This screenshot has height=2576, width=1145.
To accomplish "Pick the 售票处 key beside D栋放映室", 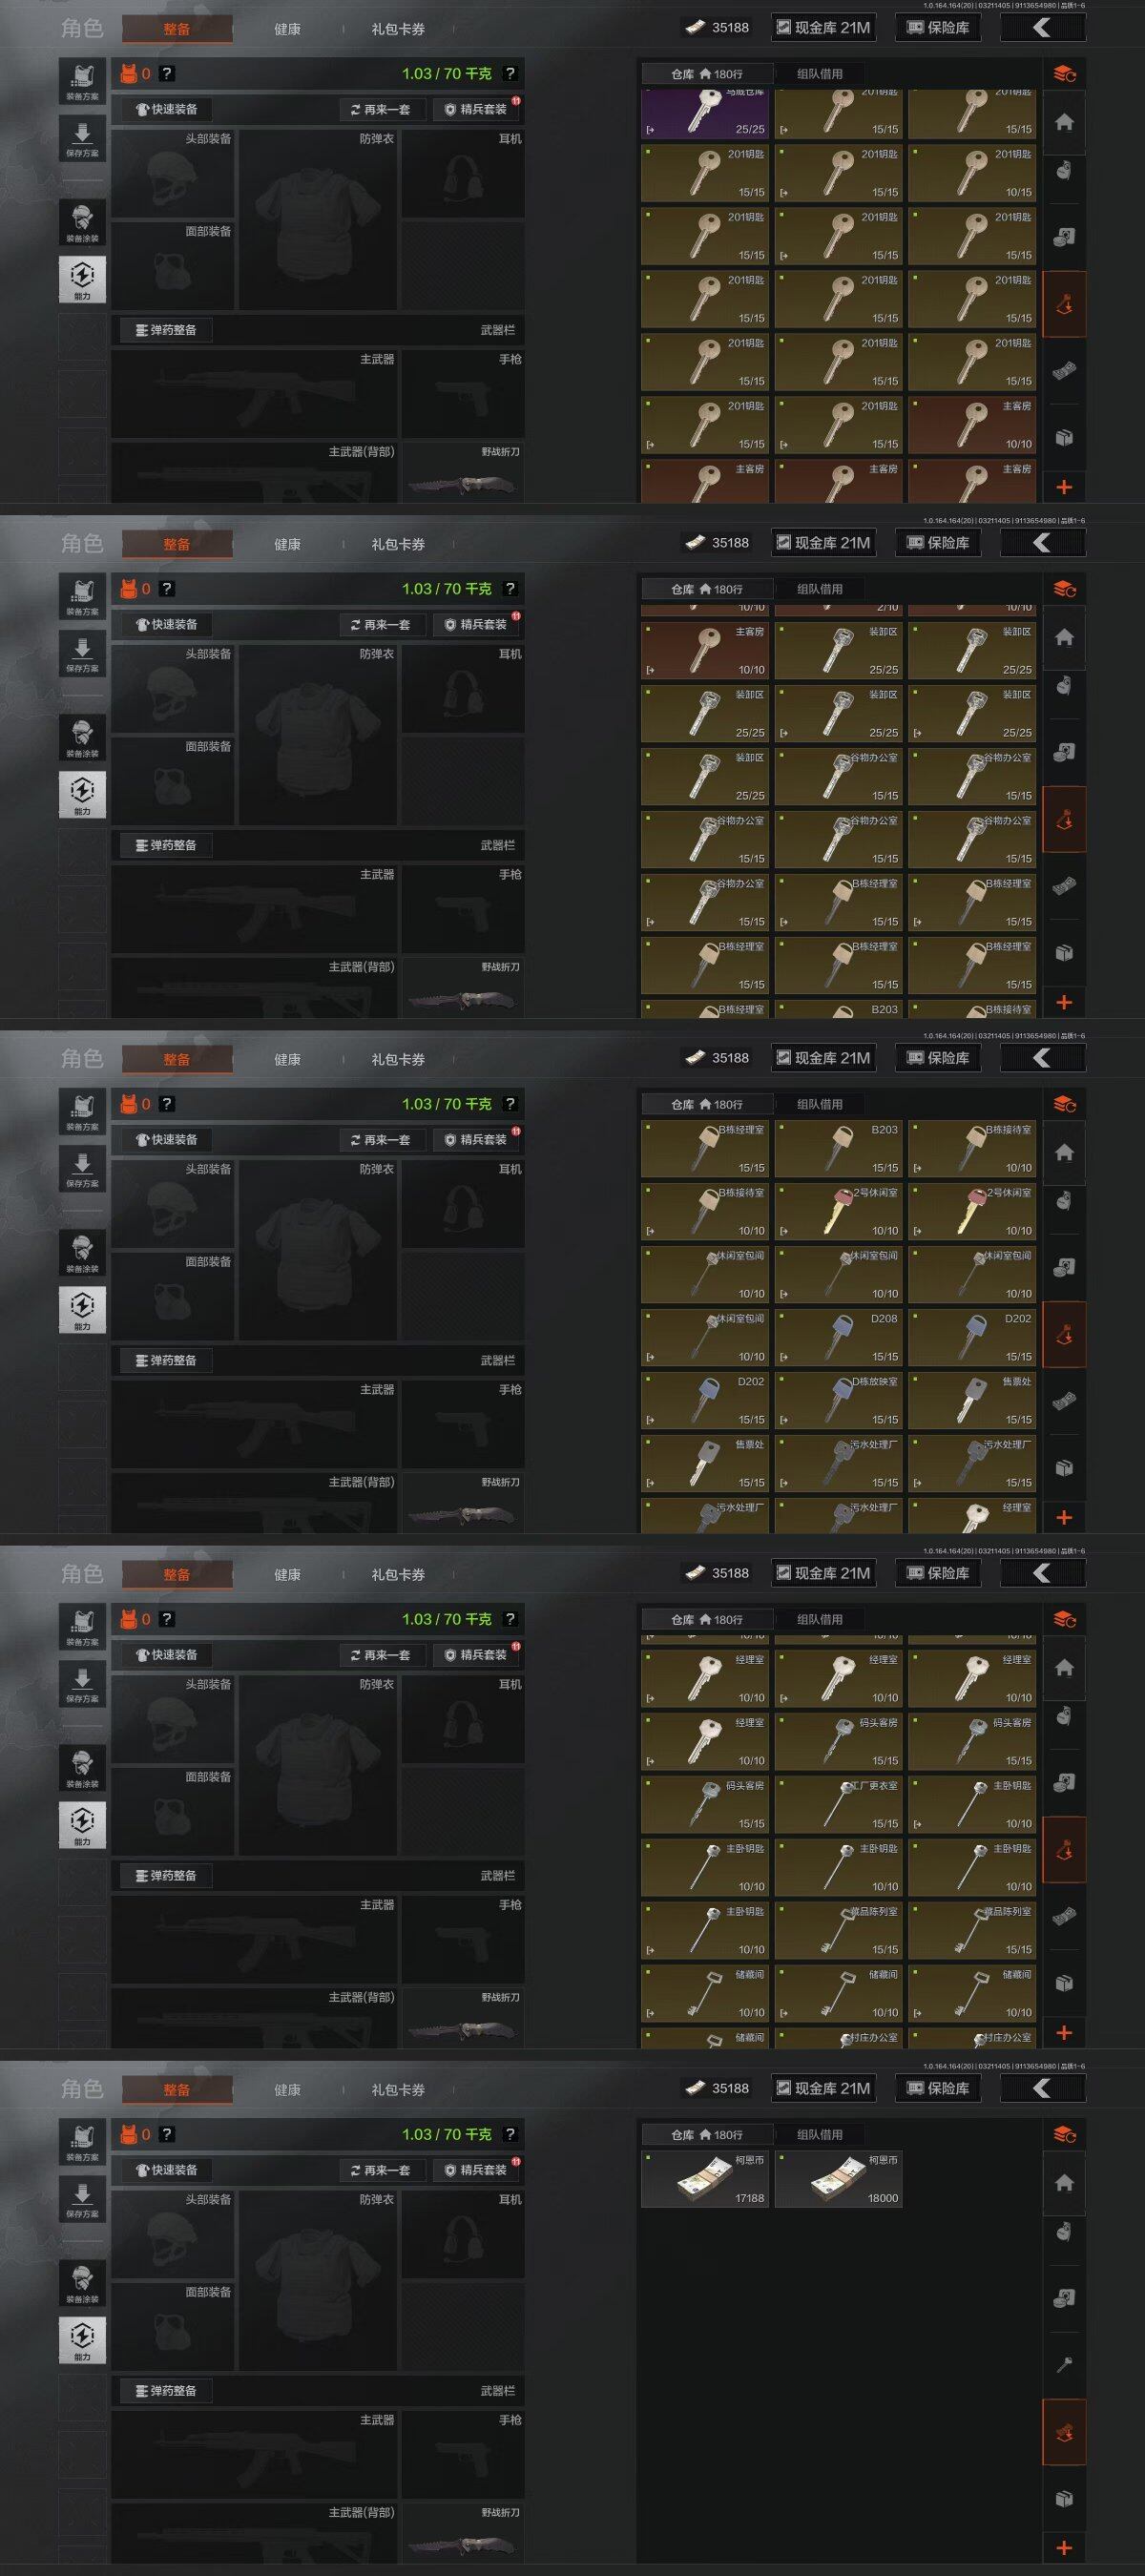I will [x=972, y=1400].
